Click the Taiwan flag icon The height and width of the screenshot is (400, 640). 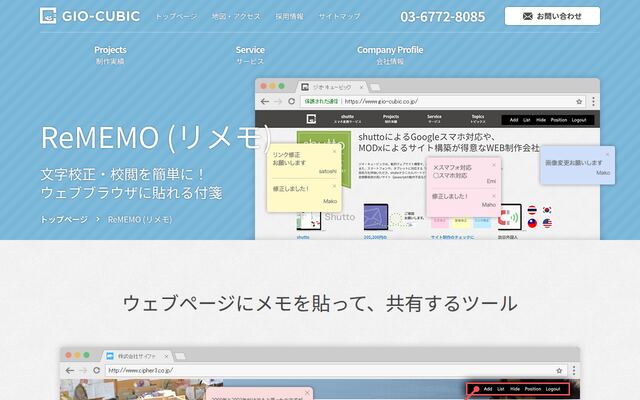click(x=532, y=223)
